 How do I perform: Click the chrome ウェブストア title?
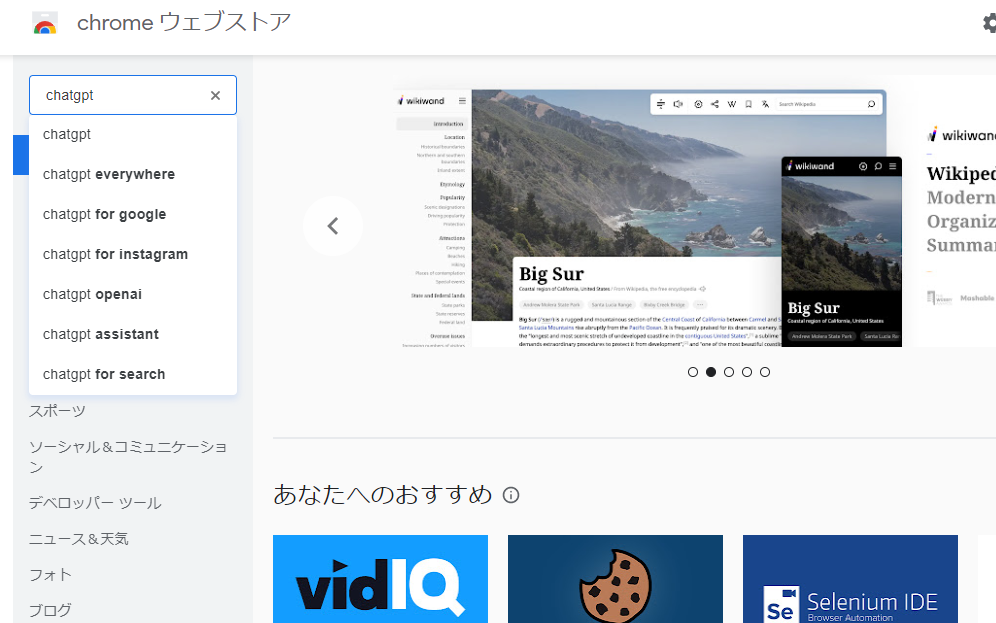184,23
